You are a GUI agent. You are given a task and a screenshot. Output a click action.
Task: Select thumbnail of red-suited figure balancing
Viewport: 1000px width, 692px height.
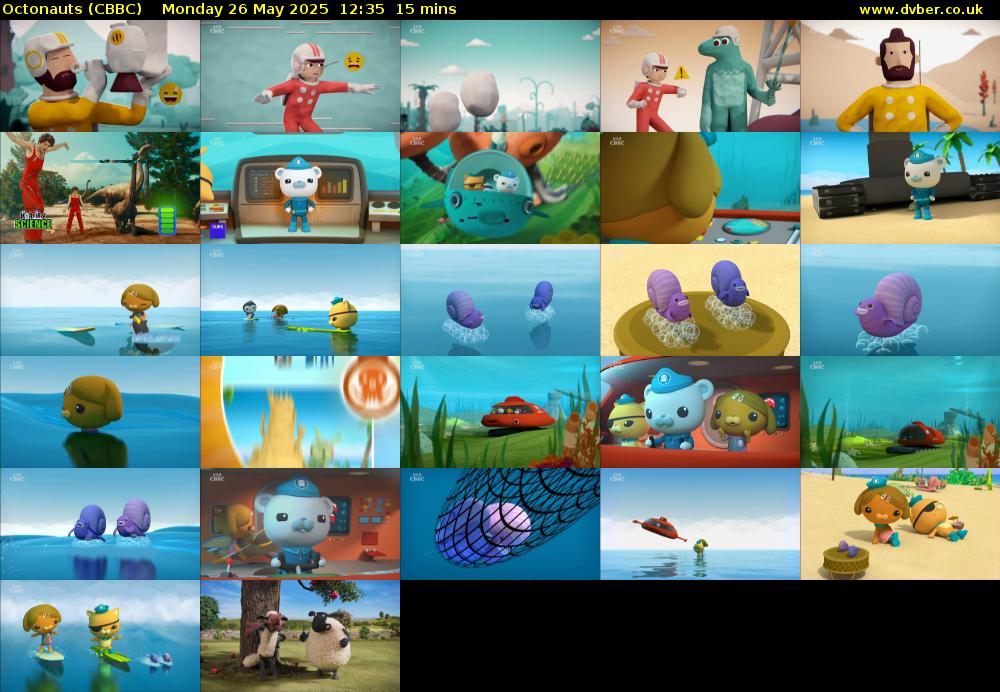[300, 76]
